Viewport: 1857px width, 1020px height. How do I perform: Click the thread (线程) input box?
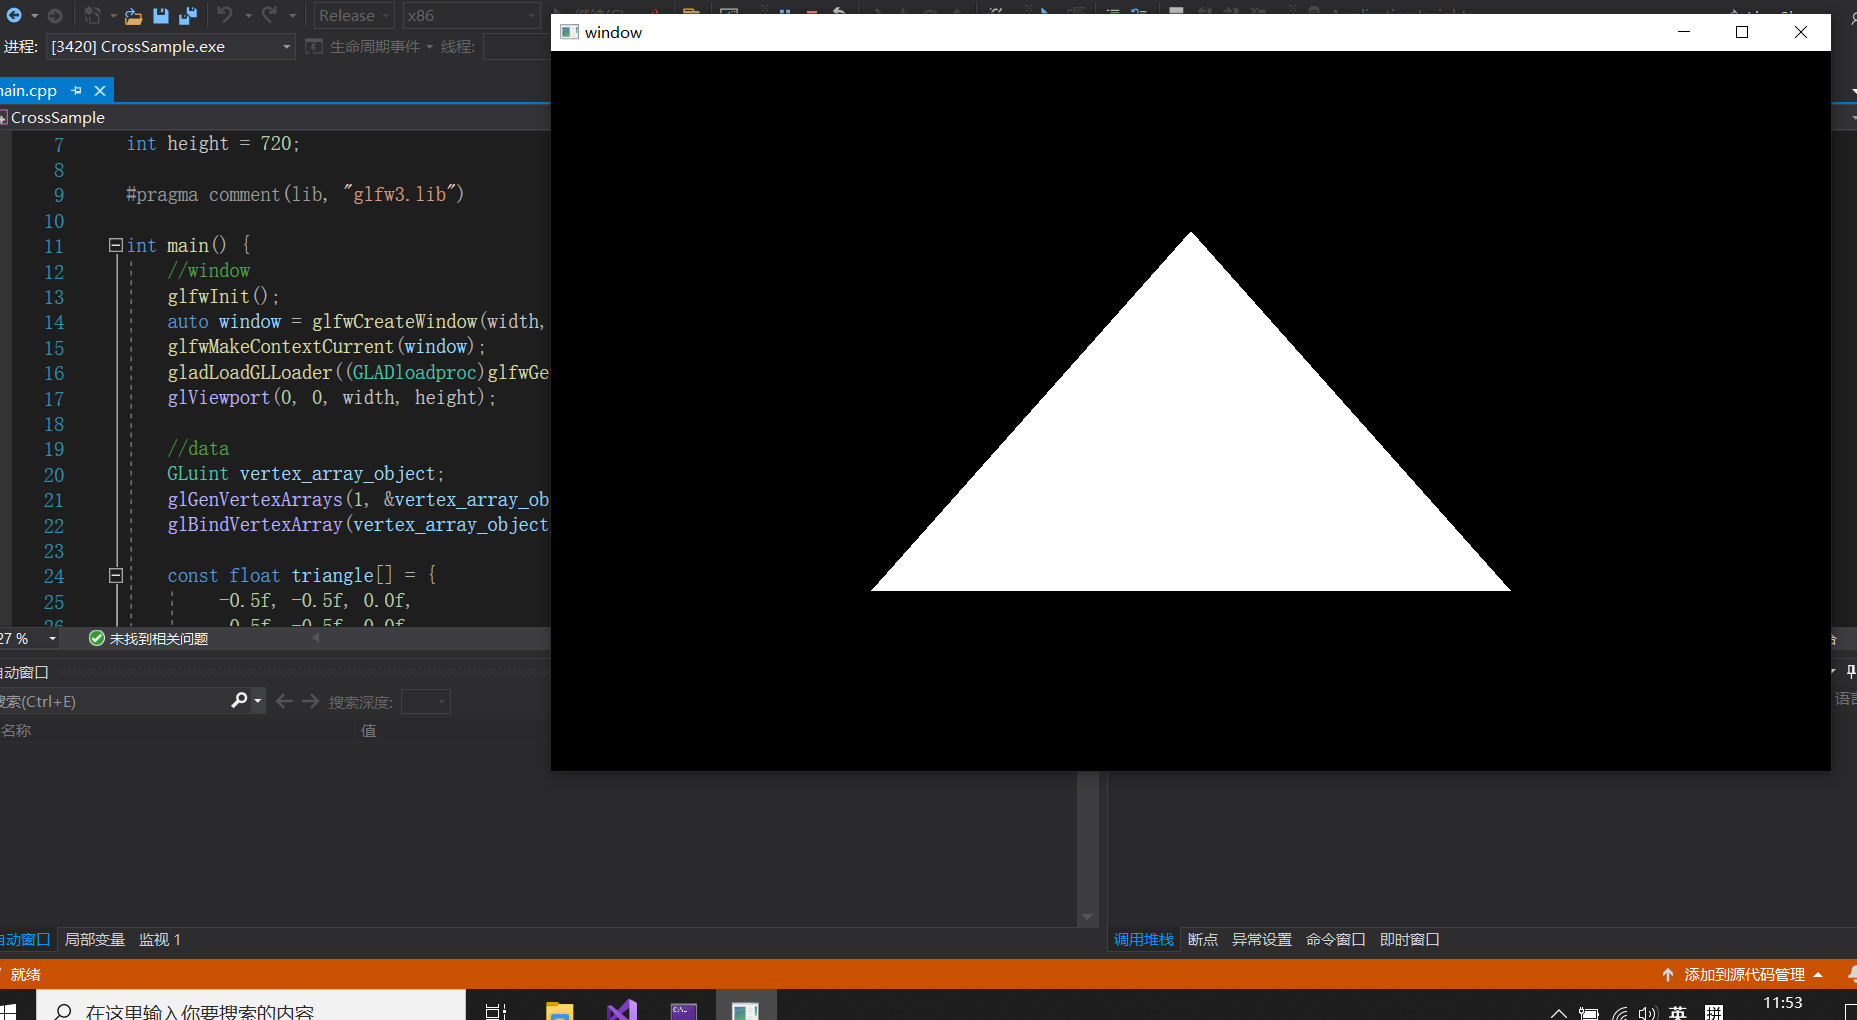(516, 47)
